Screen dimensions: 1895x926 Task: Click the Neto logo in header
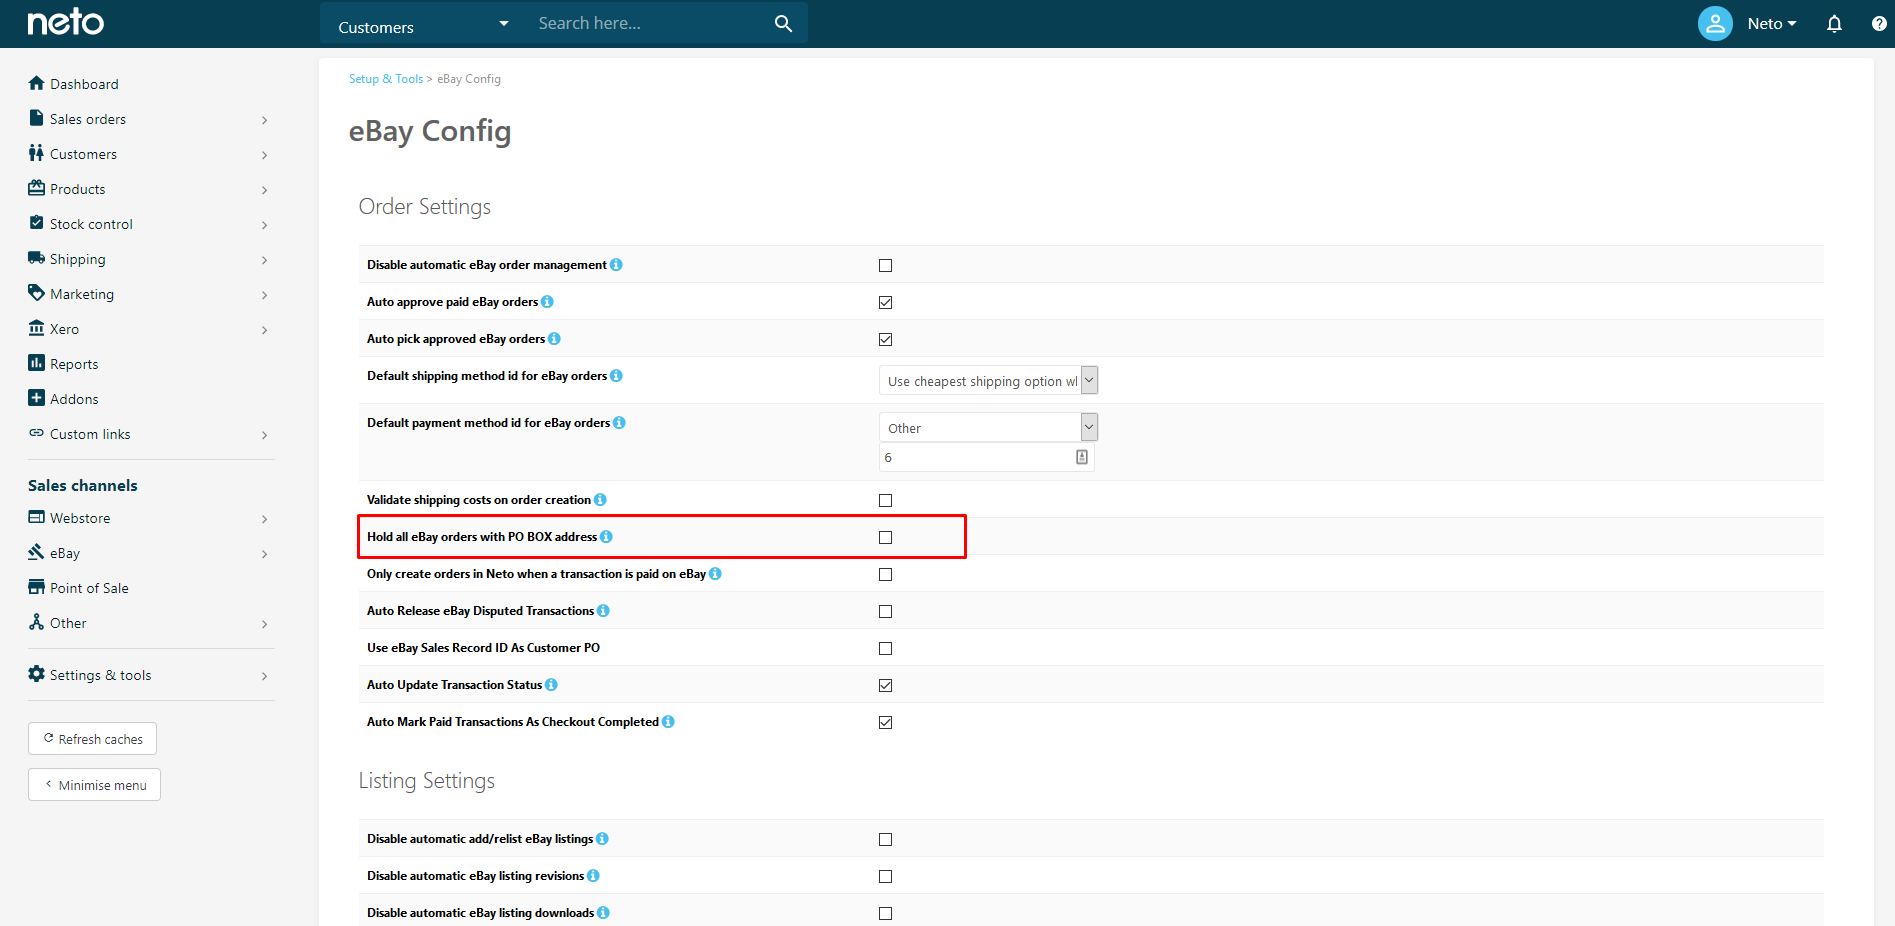[65, 22]
